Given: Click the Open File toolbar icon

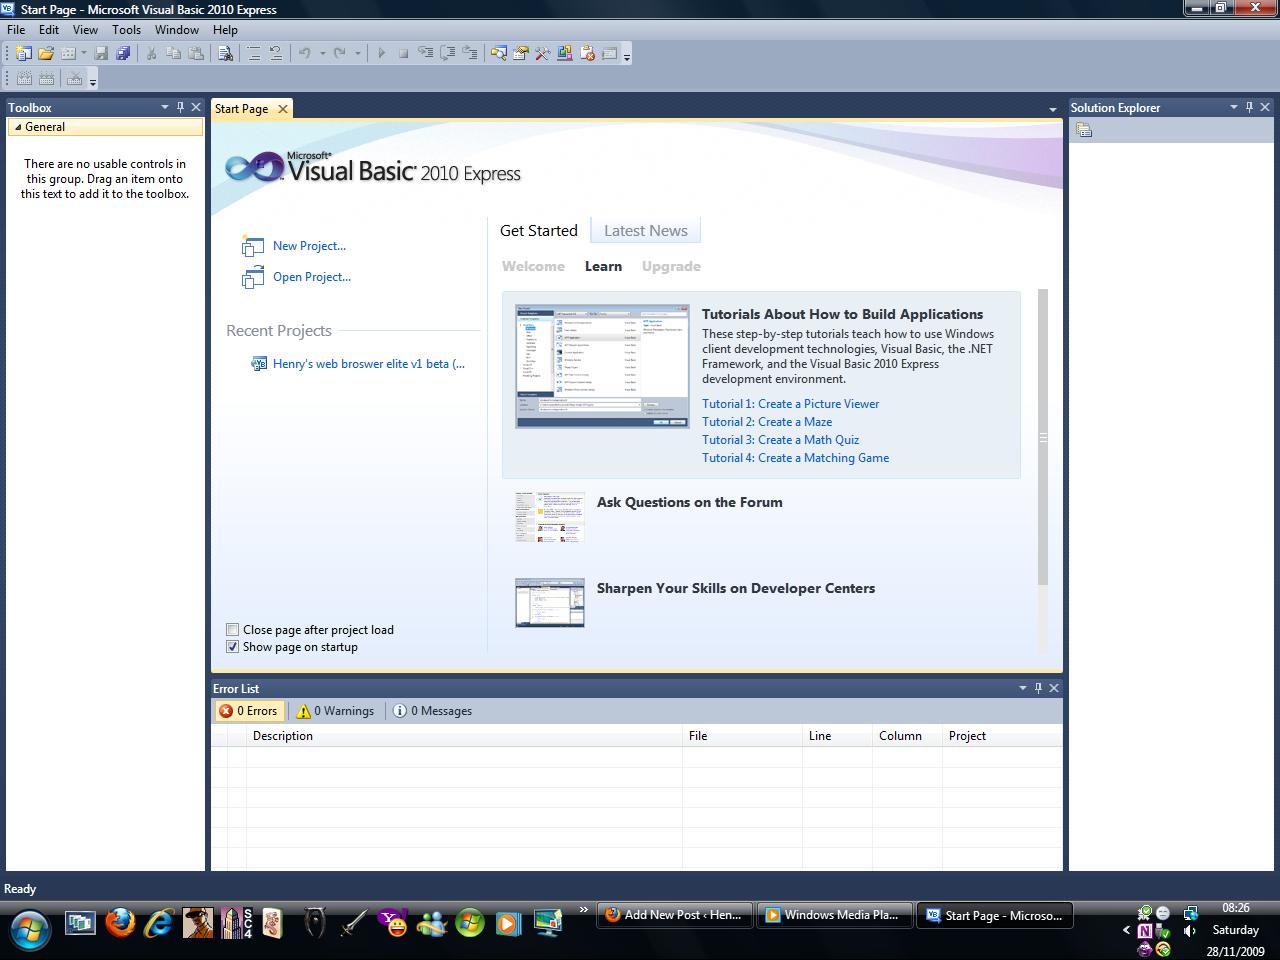Looking at the screenshot, I should tap(46, 54).
